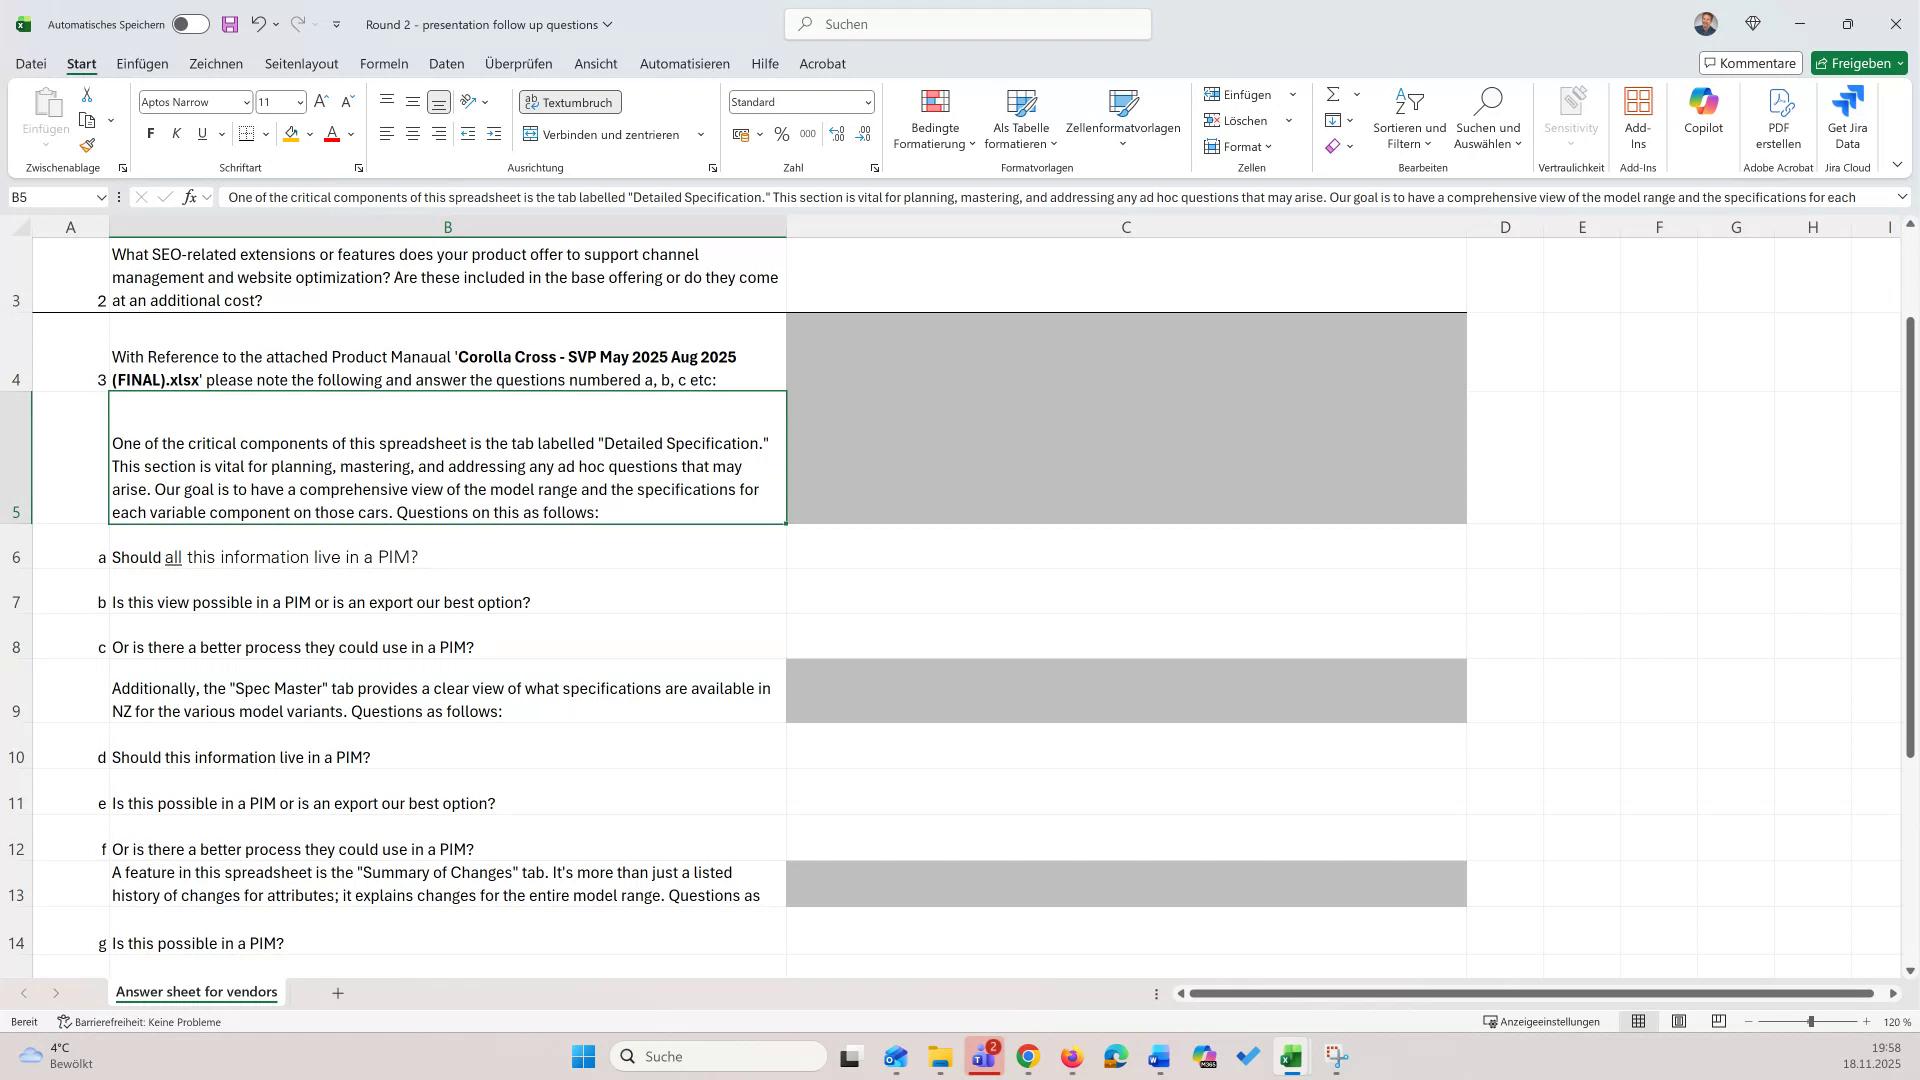1920x1080 pixels.
Task: Expand the fill color dropdown arrow
Action: pos(309,134)
